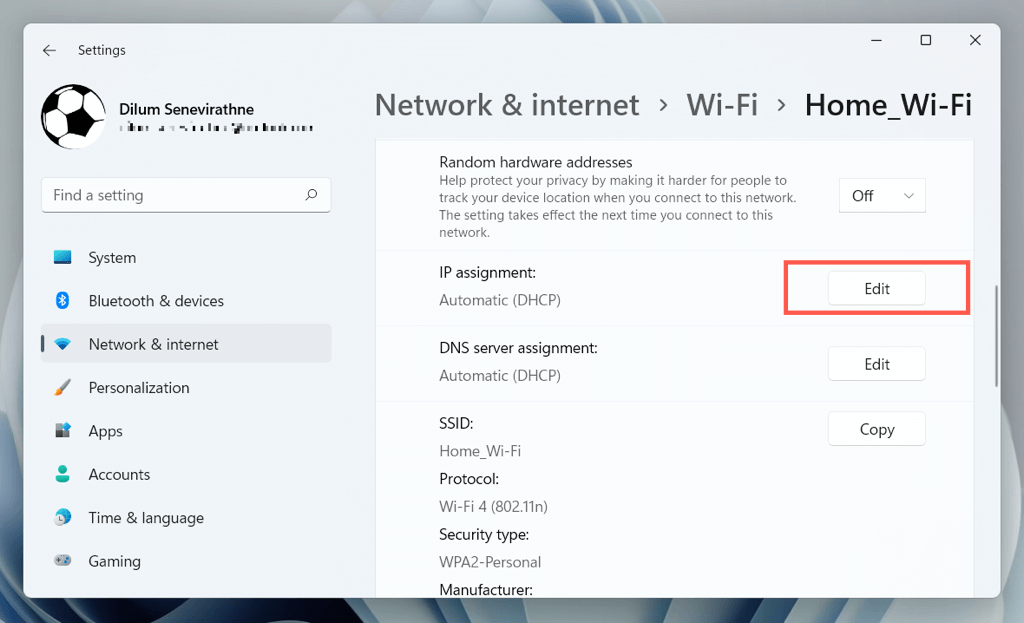Click the back arrow icon

tap(49, 50)
